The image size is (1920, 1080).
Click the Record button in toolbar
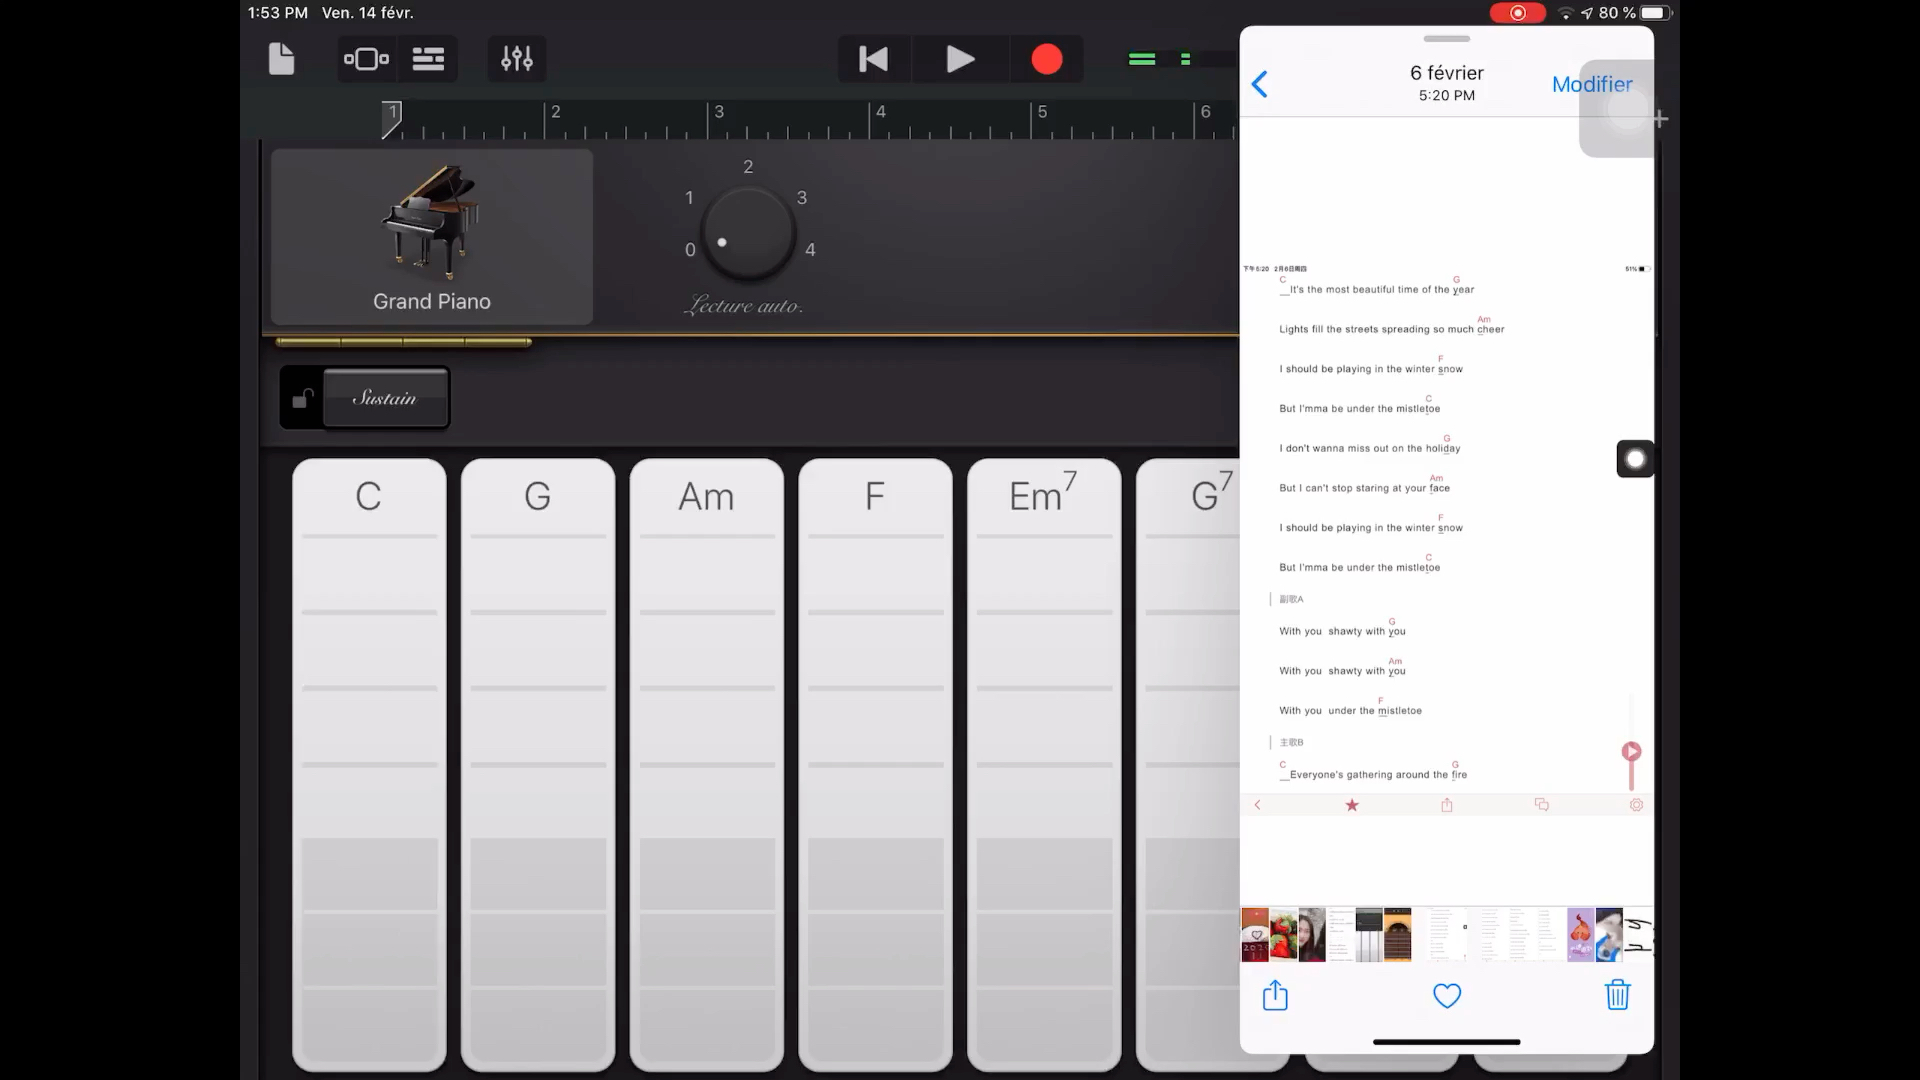point(1046,58)
